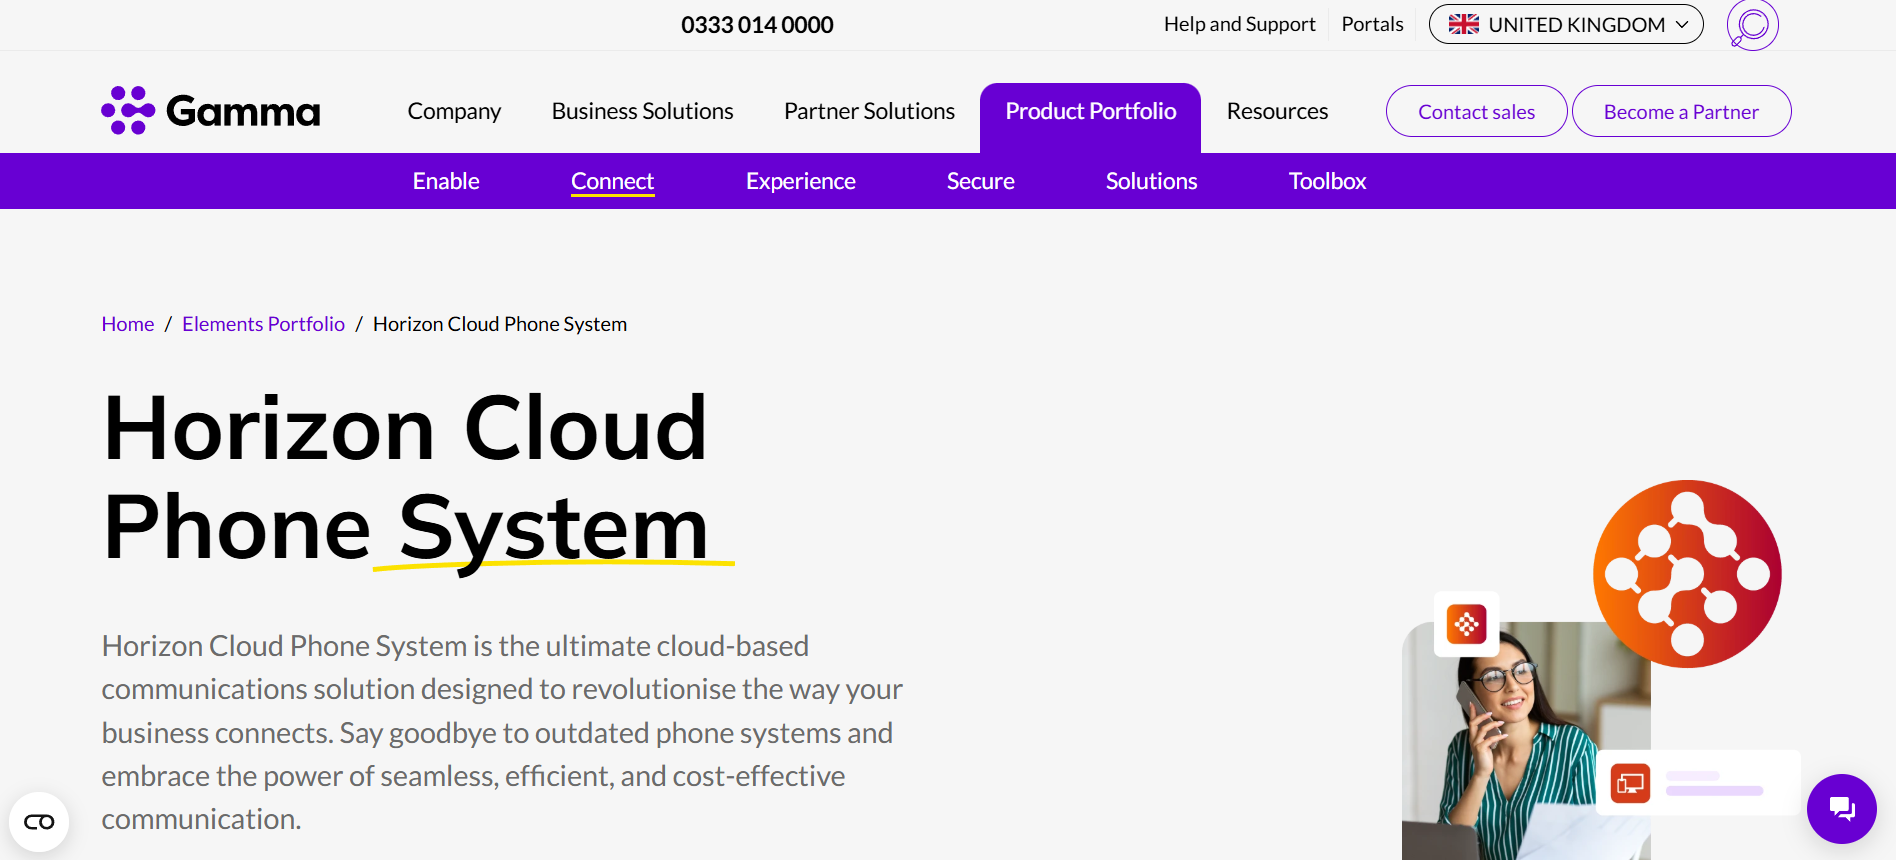The image size is (1896, 860).
Task: Click the small orange Horizon app badge
Action: click(x=1466, y=624)
